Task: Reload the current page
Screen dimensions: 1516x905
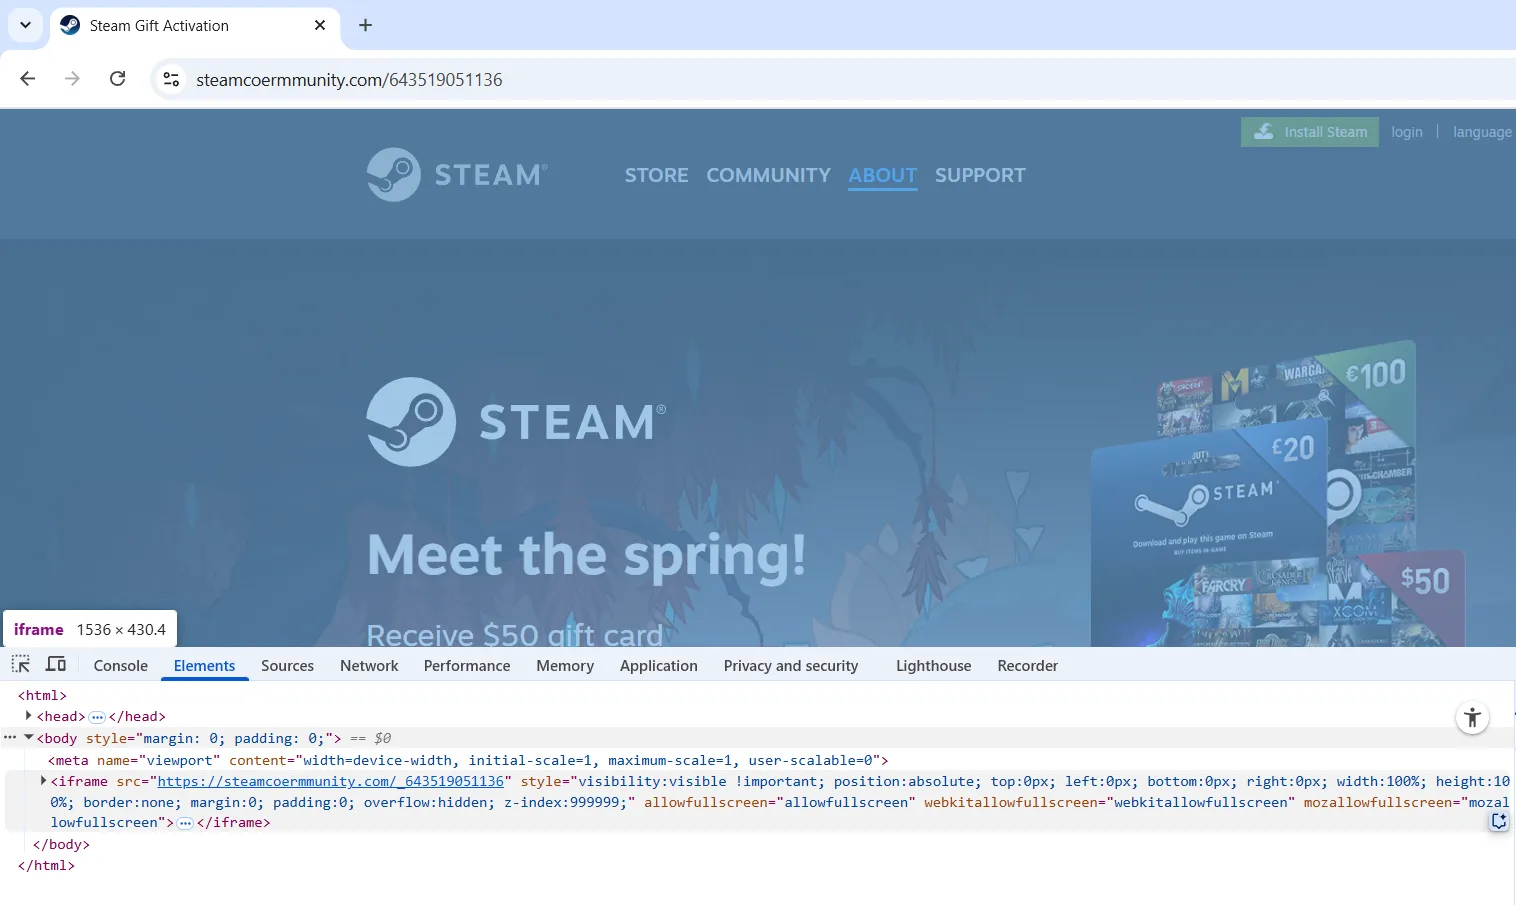Action: click(117, 79)
